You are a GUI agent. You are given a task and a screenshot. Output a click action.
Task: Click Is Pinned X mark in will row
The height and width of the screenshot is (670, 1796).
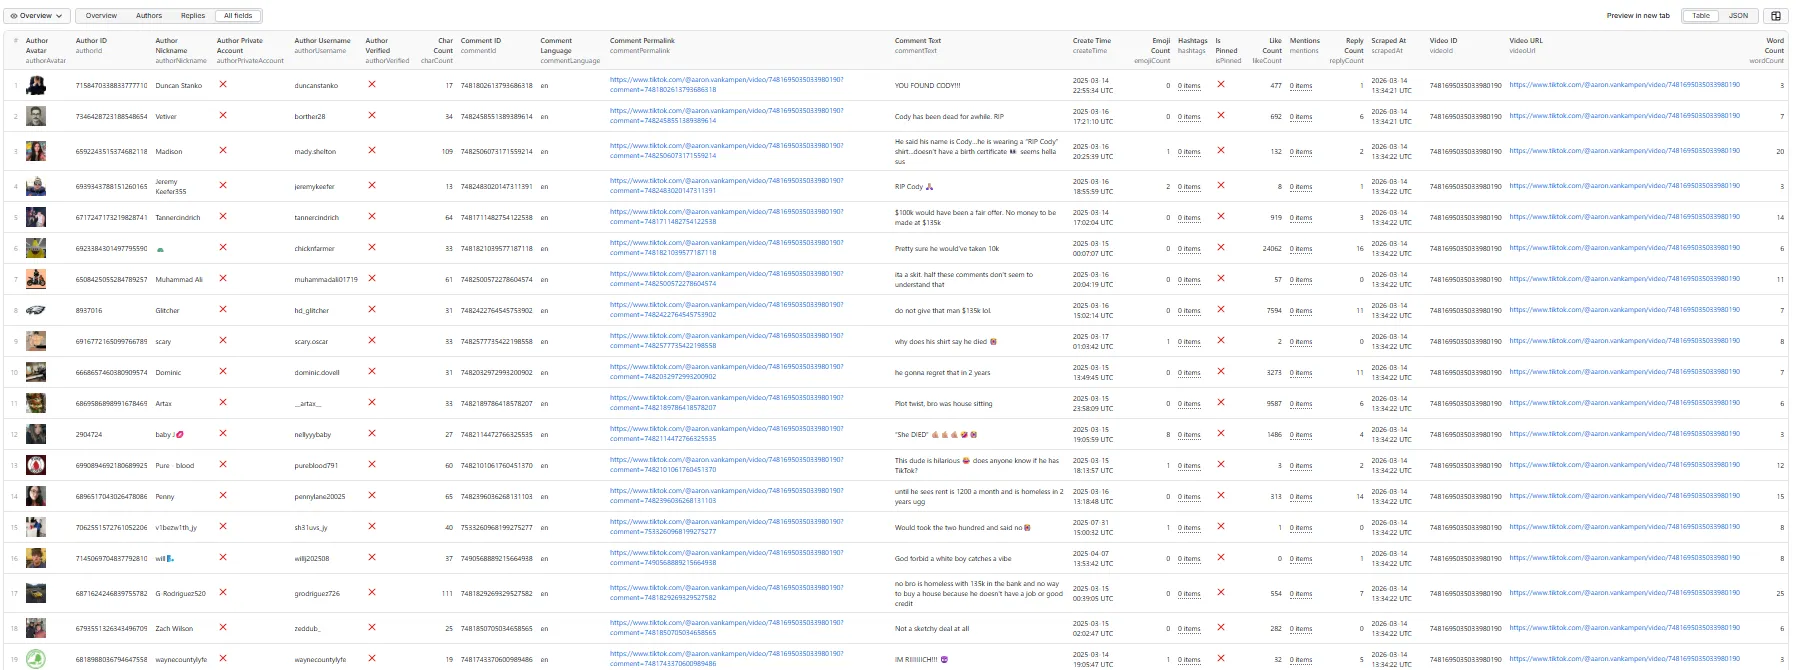tap(1221, 557)
